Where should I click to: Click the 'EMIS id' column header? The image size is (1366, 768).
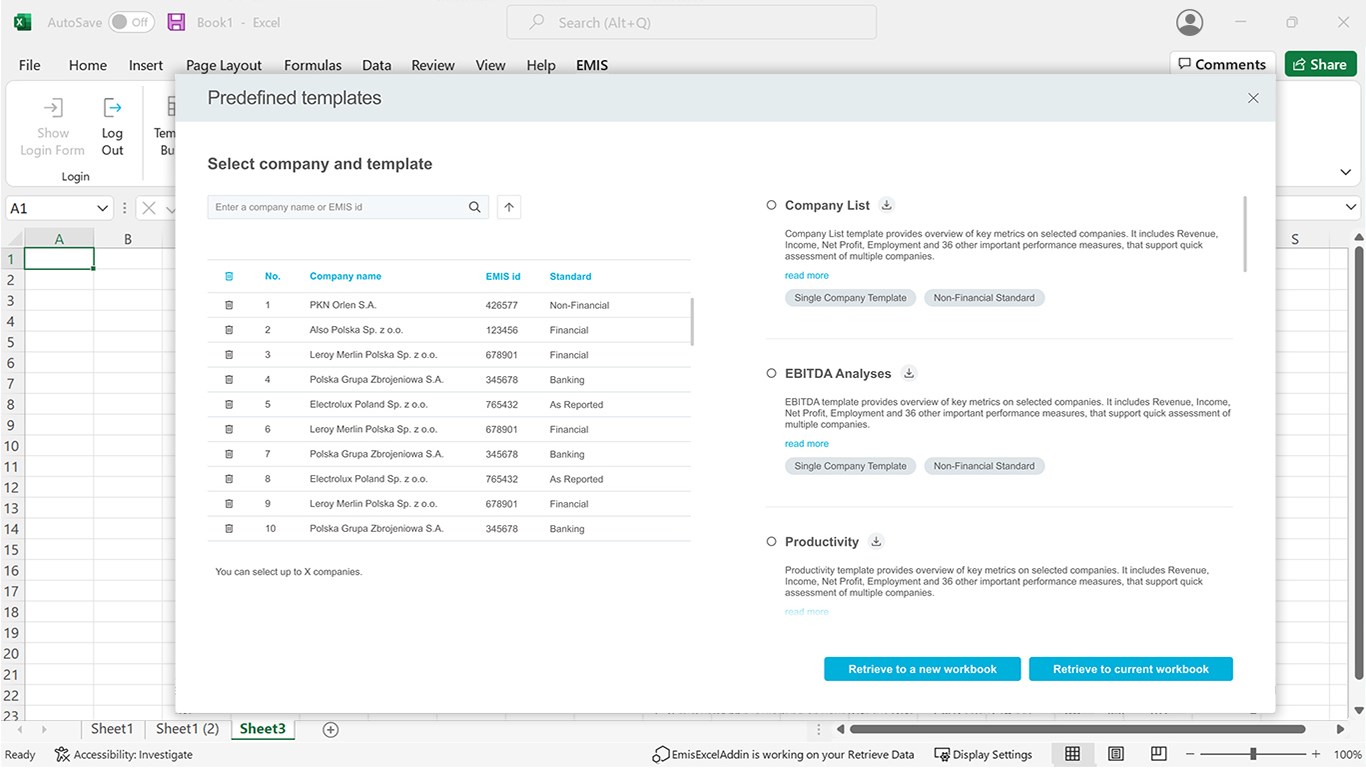coord(503,276)
